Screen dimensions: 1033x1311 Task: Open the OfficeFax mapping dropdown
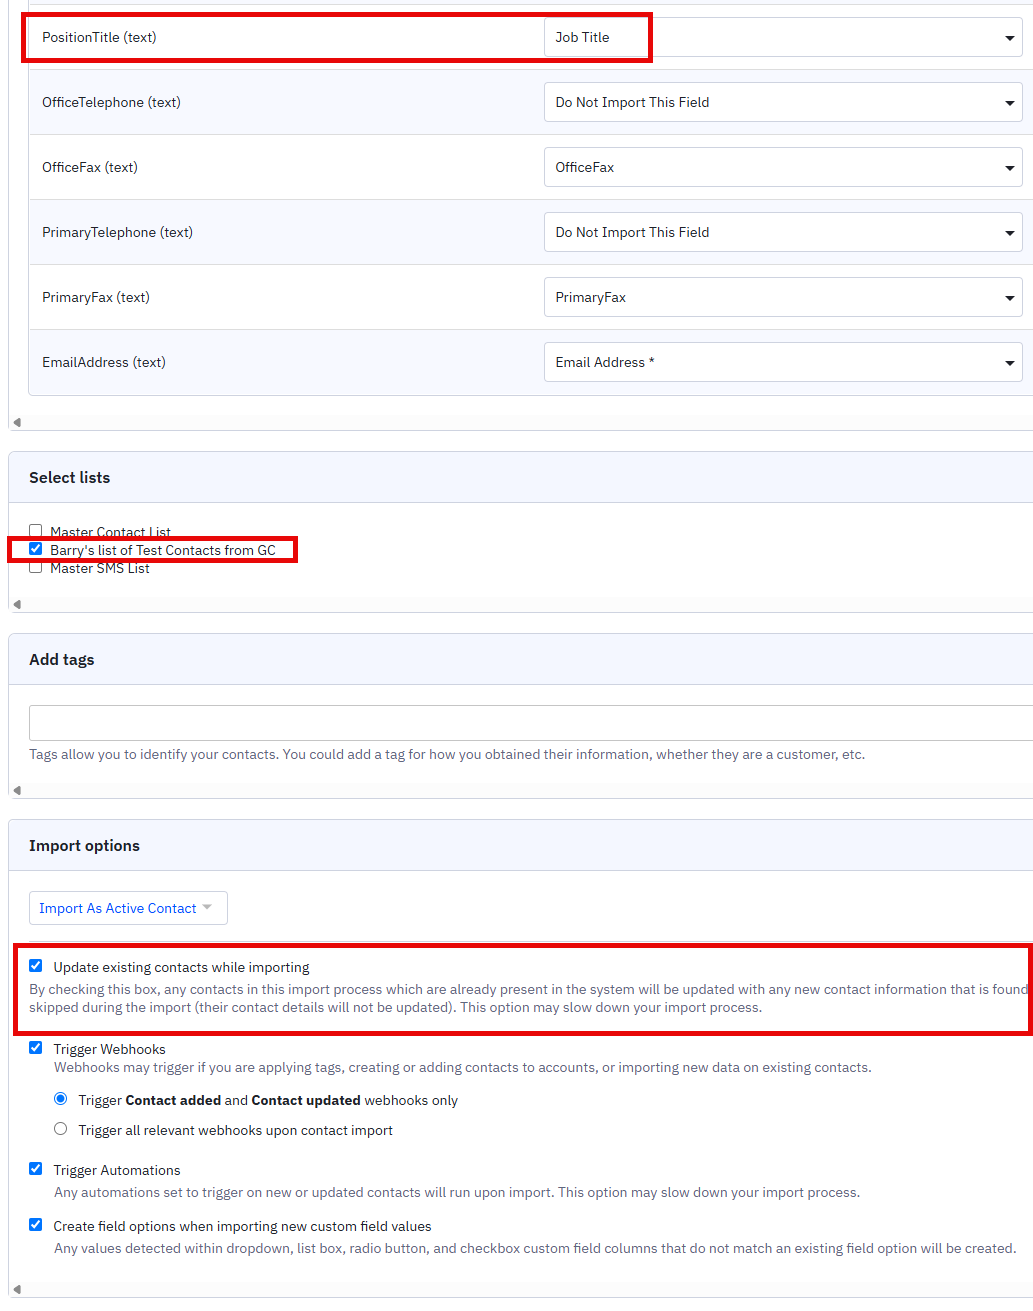pos(782,167)
